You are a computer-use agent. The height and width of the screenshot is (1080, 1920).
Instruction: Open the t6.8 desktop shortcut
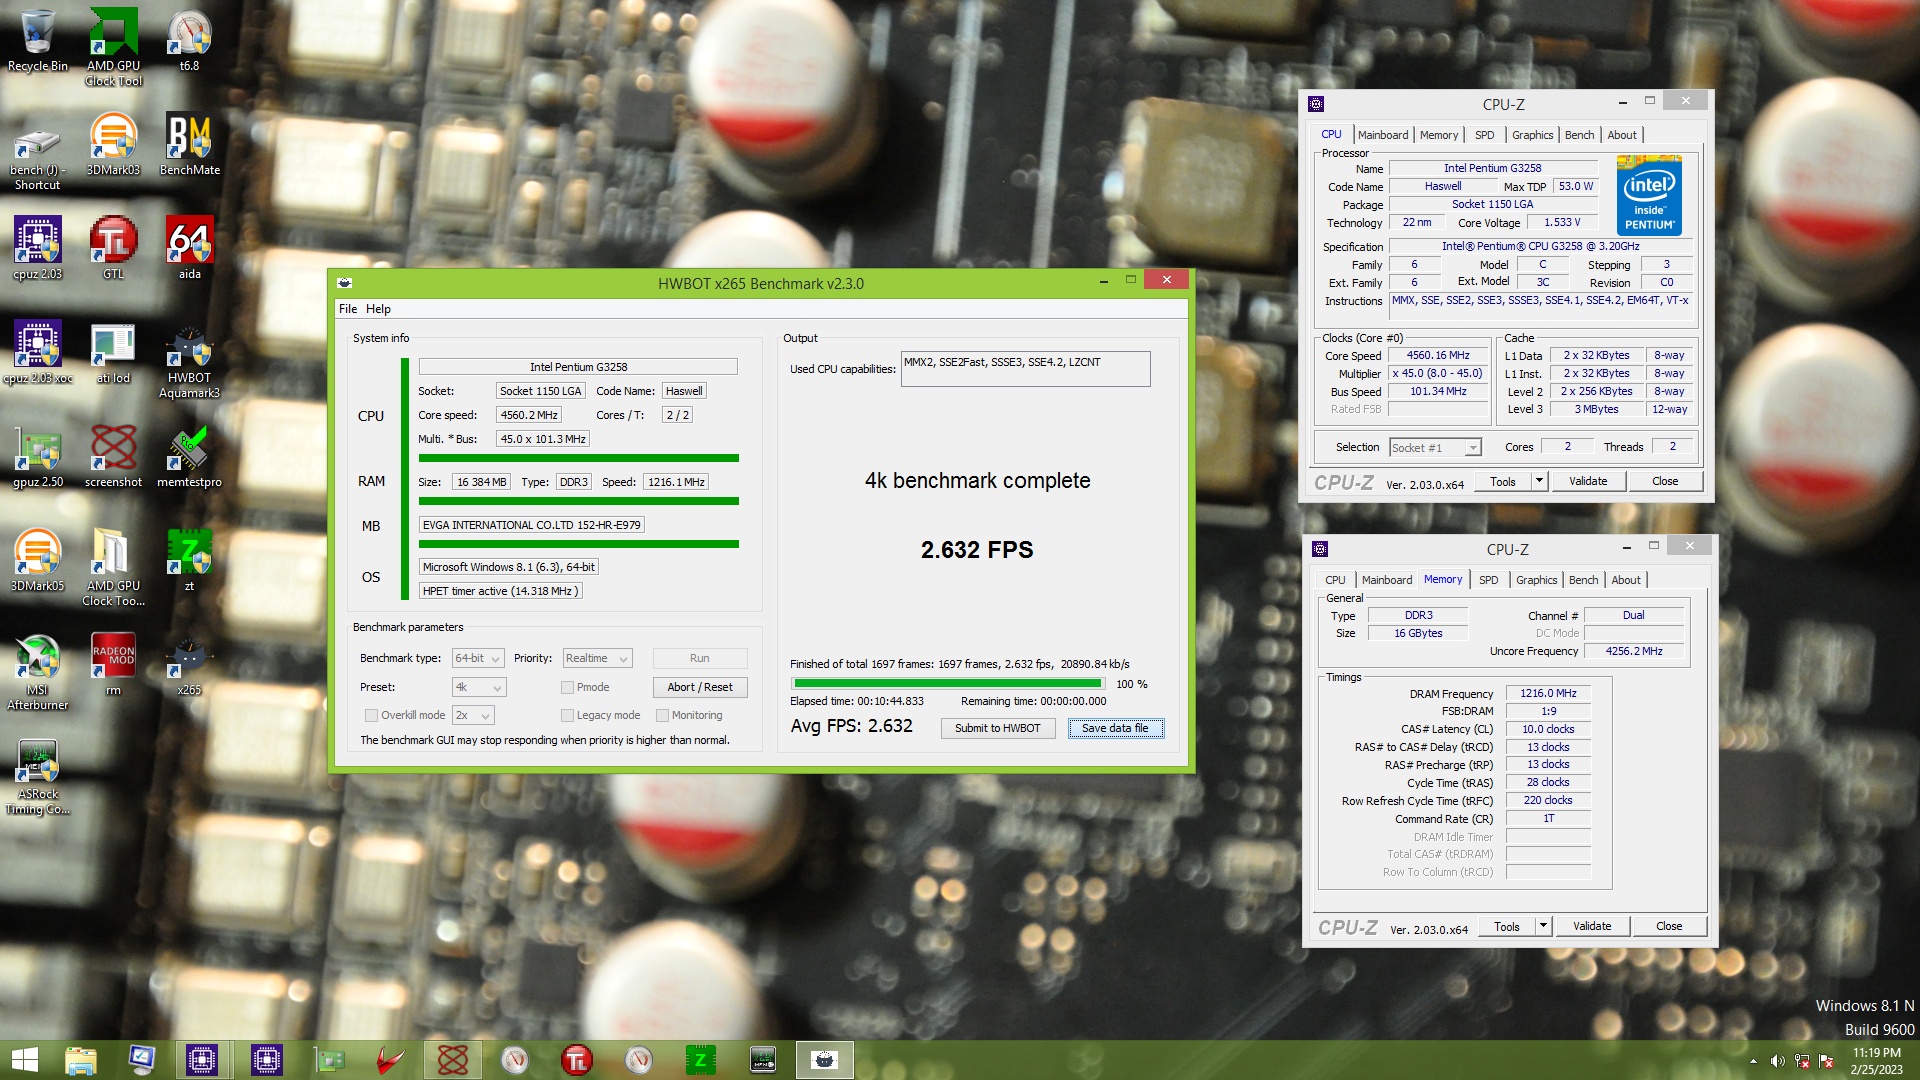[x=189, y=40]
